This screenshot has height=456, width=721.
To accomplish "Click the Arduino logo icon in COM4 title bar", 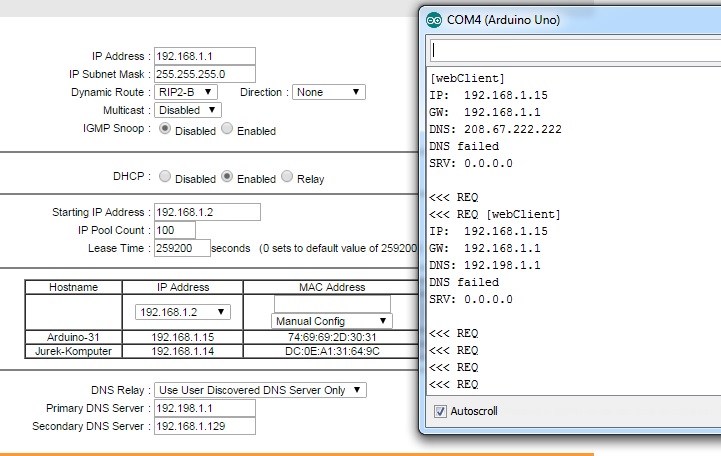I will [x=434, y=20].
